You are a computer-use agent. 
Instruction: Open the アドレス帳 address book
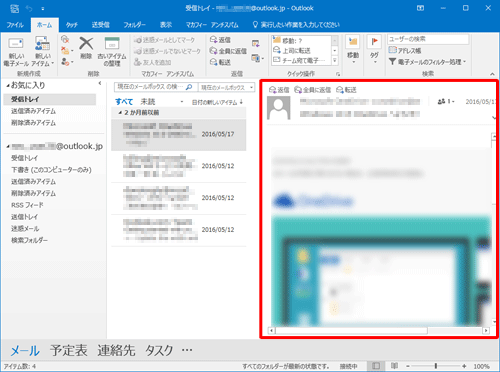click(405, 51)
